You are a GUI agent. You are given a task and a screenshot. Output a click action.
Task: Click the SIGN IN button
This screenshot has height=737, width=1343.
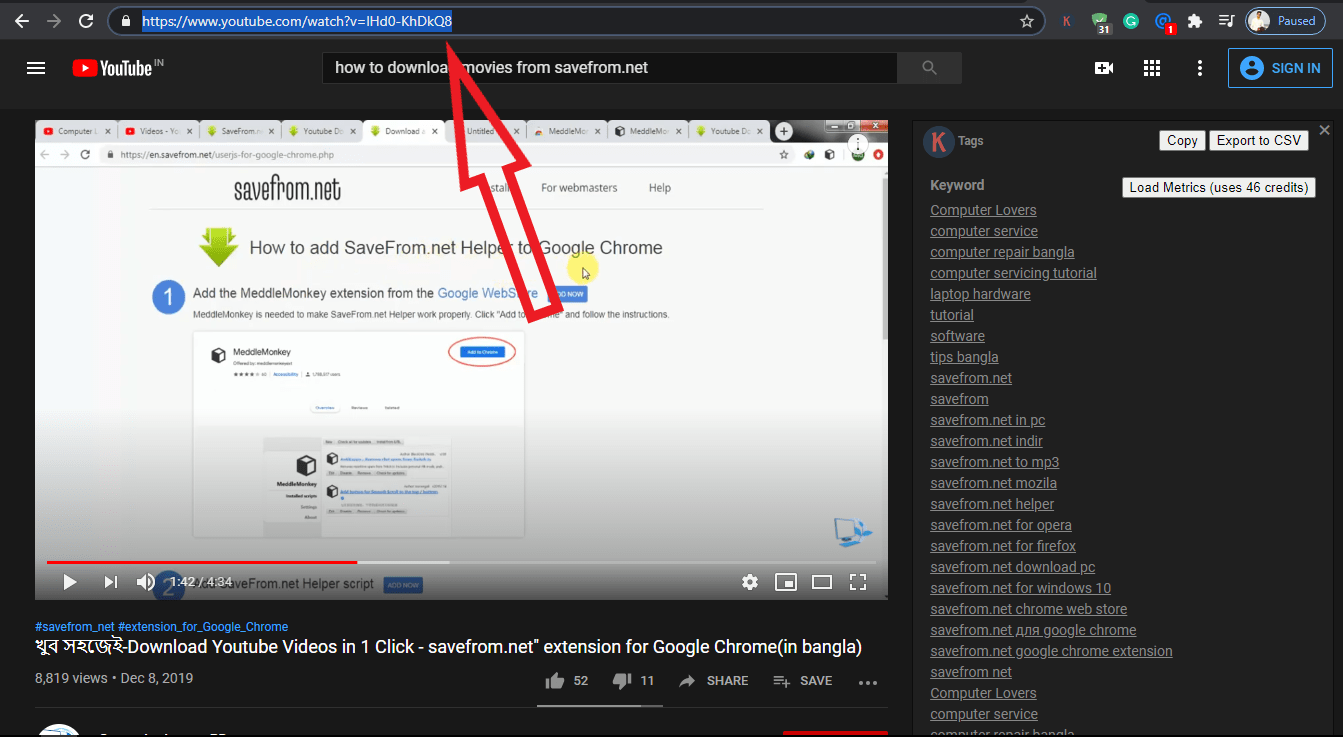(1280, 68)
